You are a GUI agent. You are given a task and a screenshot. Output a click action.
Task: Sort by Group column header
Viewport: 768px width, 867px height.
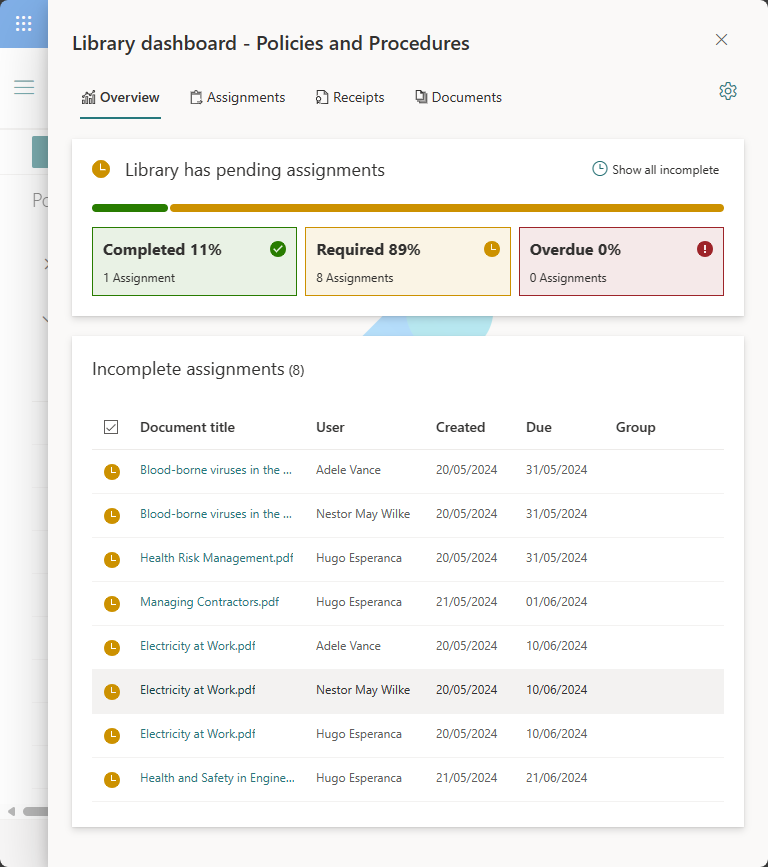(635, 427)
